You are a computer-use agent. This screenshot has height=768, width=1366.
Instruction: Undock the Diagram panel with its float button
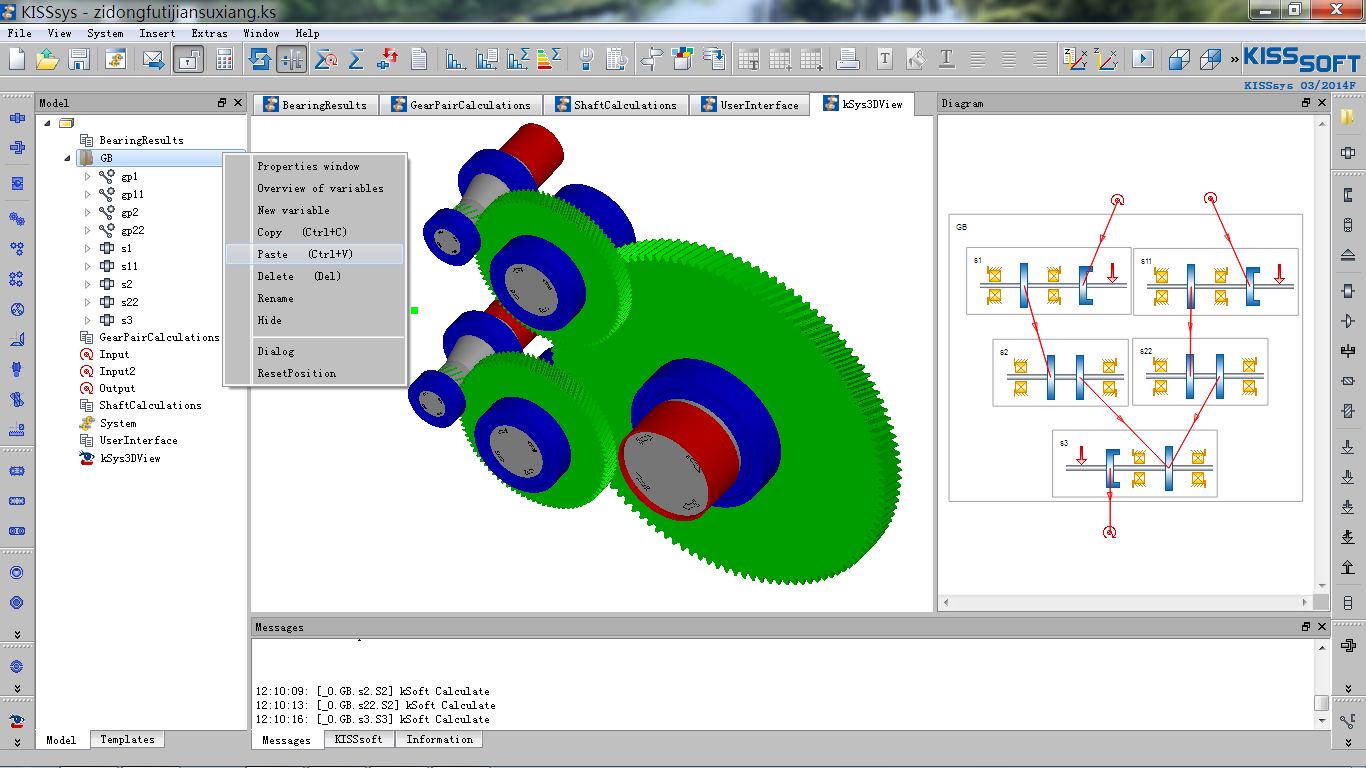point(1306,103)
